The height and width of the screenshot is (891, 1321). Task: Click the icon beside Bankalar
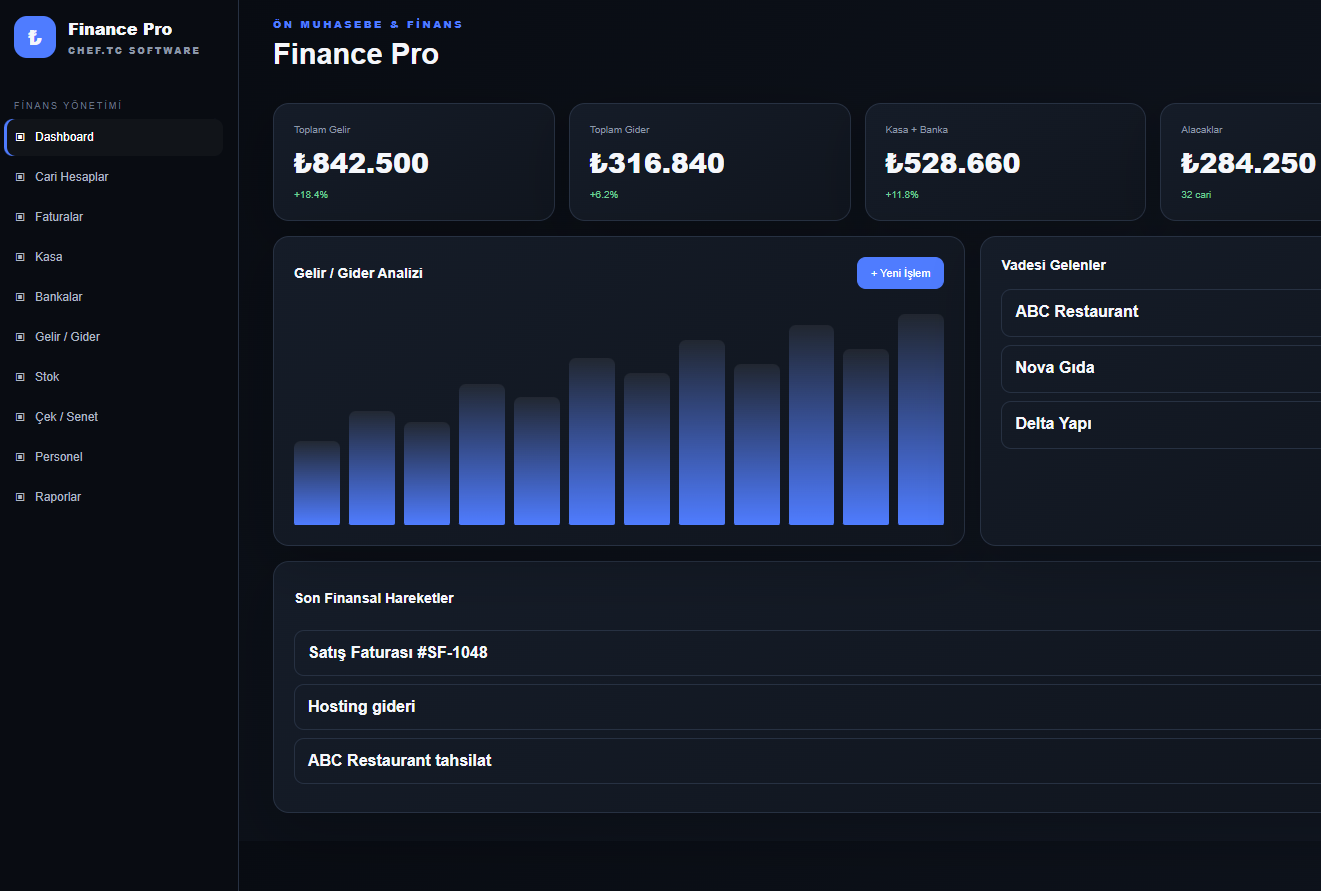click(x=20, y=297)
